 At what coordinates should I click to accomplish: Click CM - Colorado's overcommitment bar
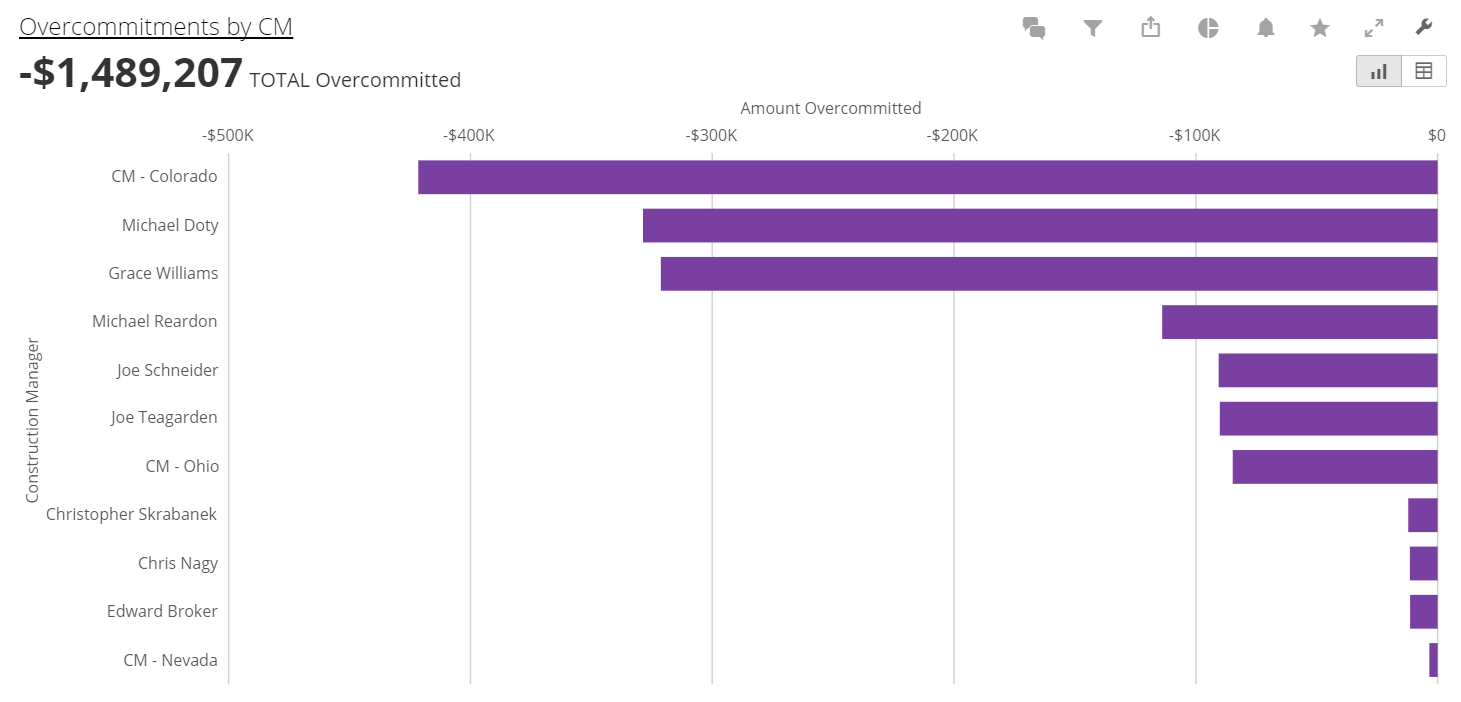[x=900, y=176]
